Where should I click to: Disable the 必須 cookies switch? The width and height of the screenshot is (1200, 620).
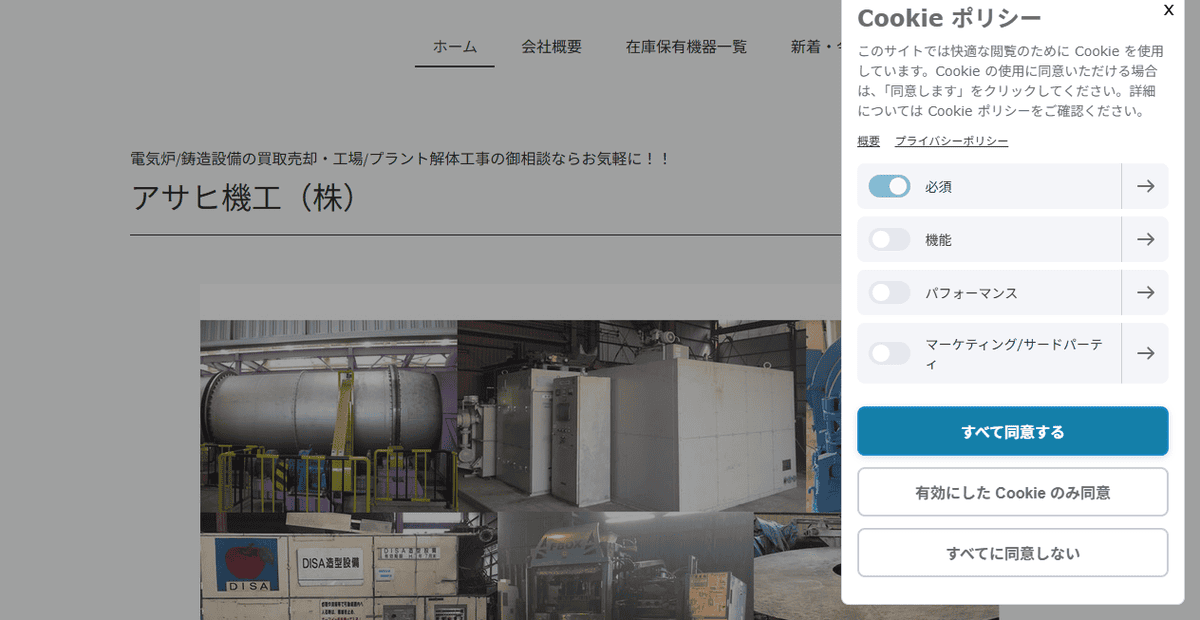pos(888,186)
